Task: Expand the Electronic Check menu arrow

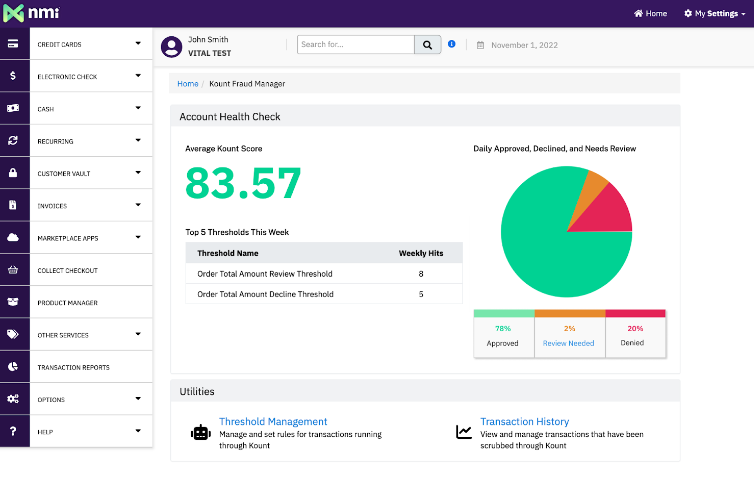Action: point(138,76)
